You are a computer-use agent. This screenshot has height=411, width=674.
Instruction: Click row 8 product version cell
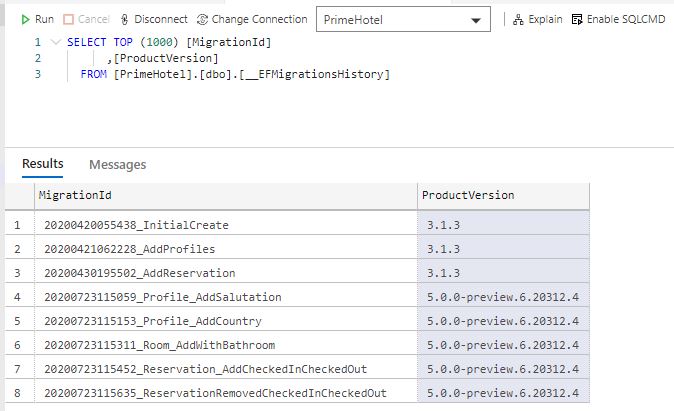point(503,393)
